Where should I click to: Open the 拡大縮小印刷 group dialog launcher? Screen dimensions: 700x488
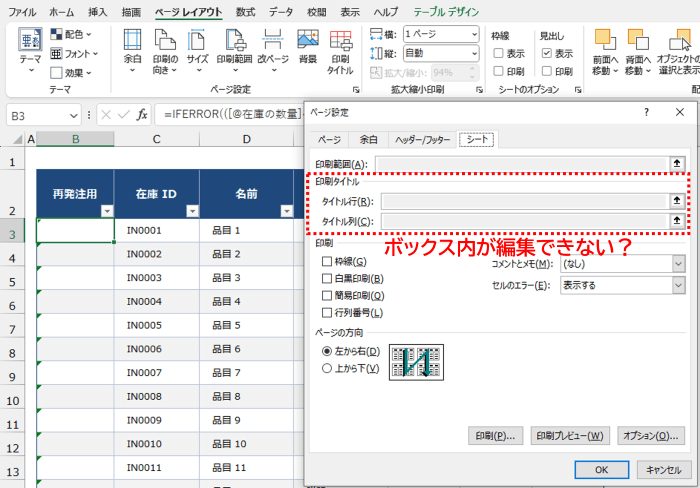(479, 90)
